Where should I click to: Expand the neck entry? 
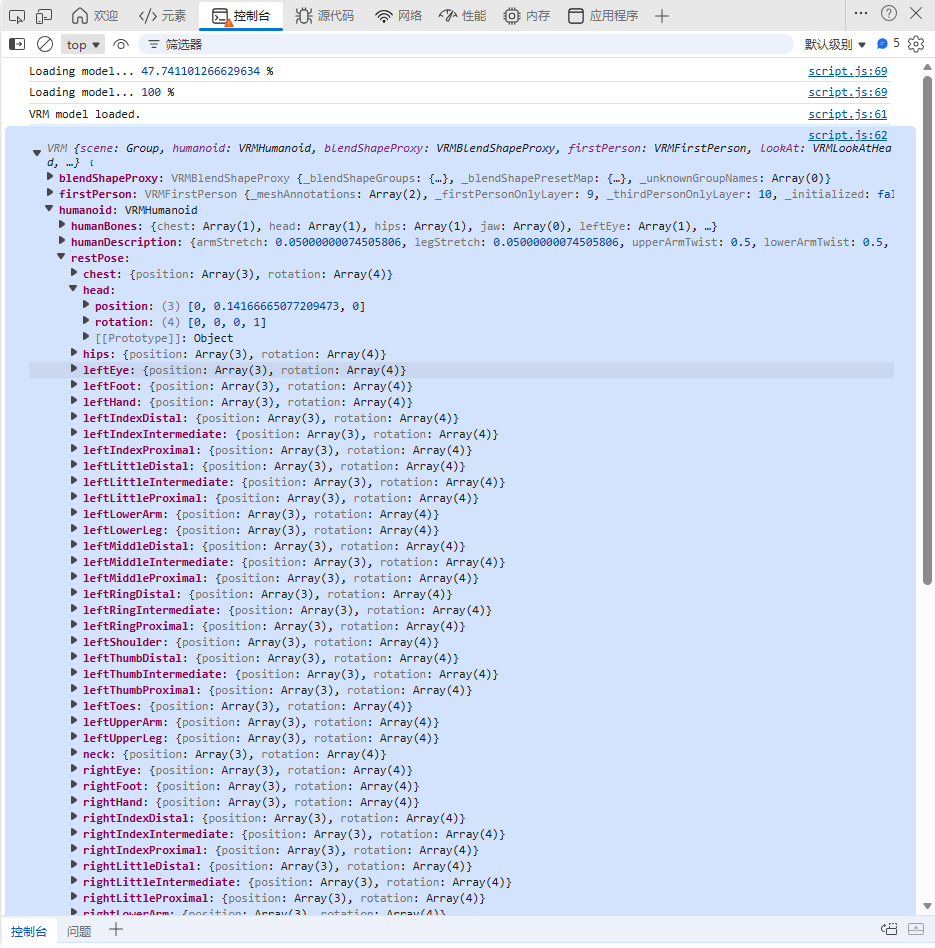(x=74, y=752)
